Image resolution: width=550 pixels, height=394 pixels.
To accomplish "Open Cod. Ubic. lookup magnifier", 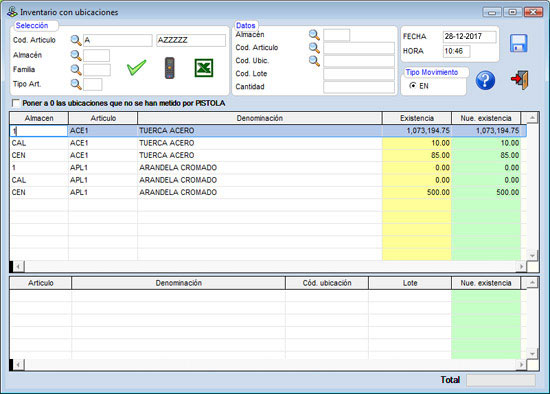I will 314,61.
